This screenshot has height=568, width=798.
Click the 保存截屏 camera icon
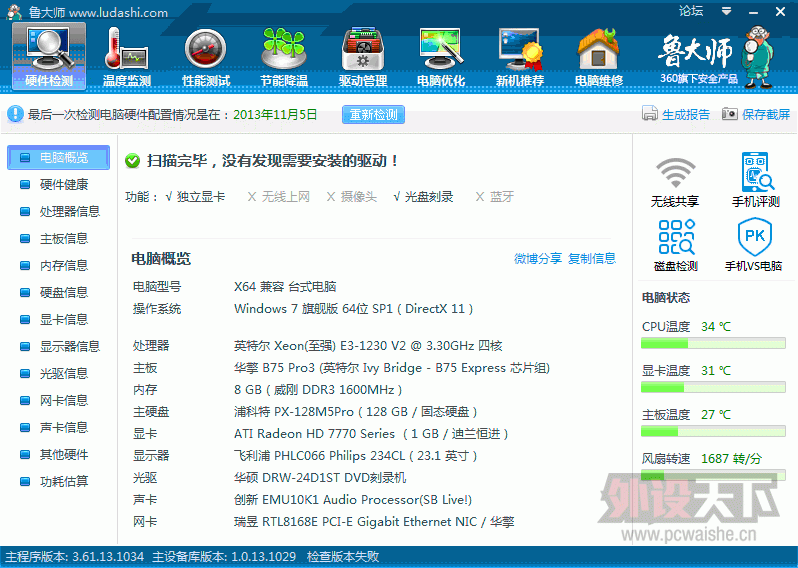click(x=729, y=113)
